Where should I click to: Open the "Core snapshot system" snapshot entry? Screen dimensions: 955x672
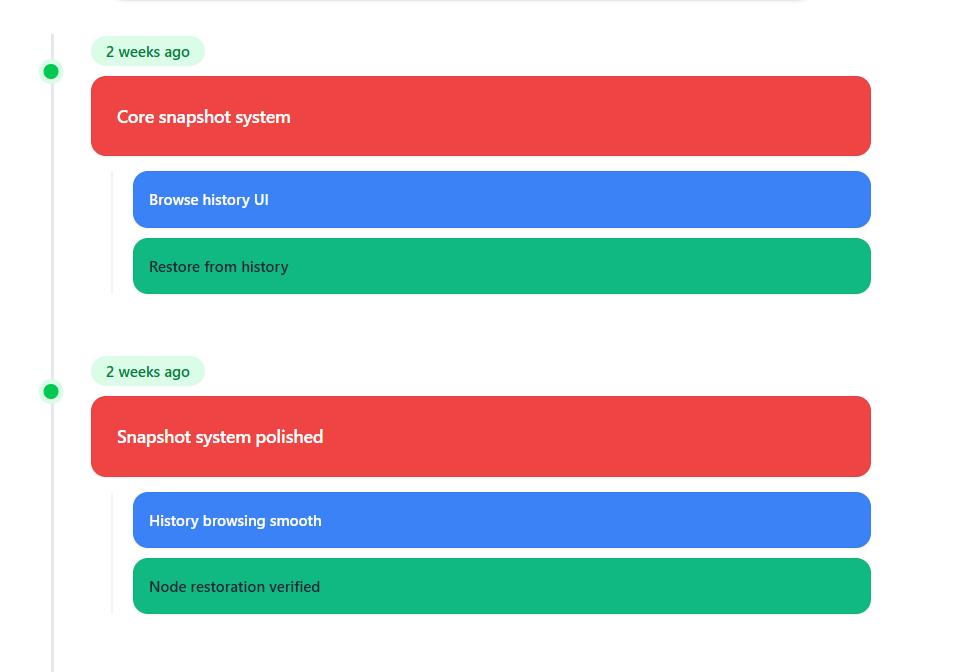480,116
